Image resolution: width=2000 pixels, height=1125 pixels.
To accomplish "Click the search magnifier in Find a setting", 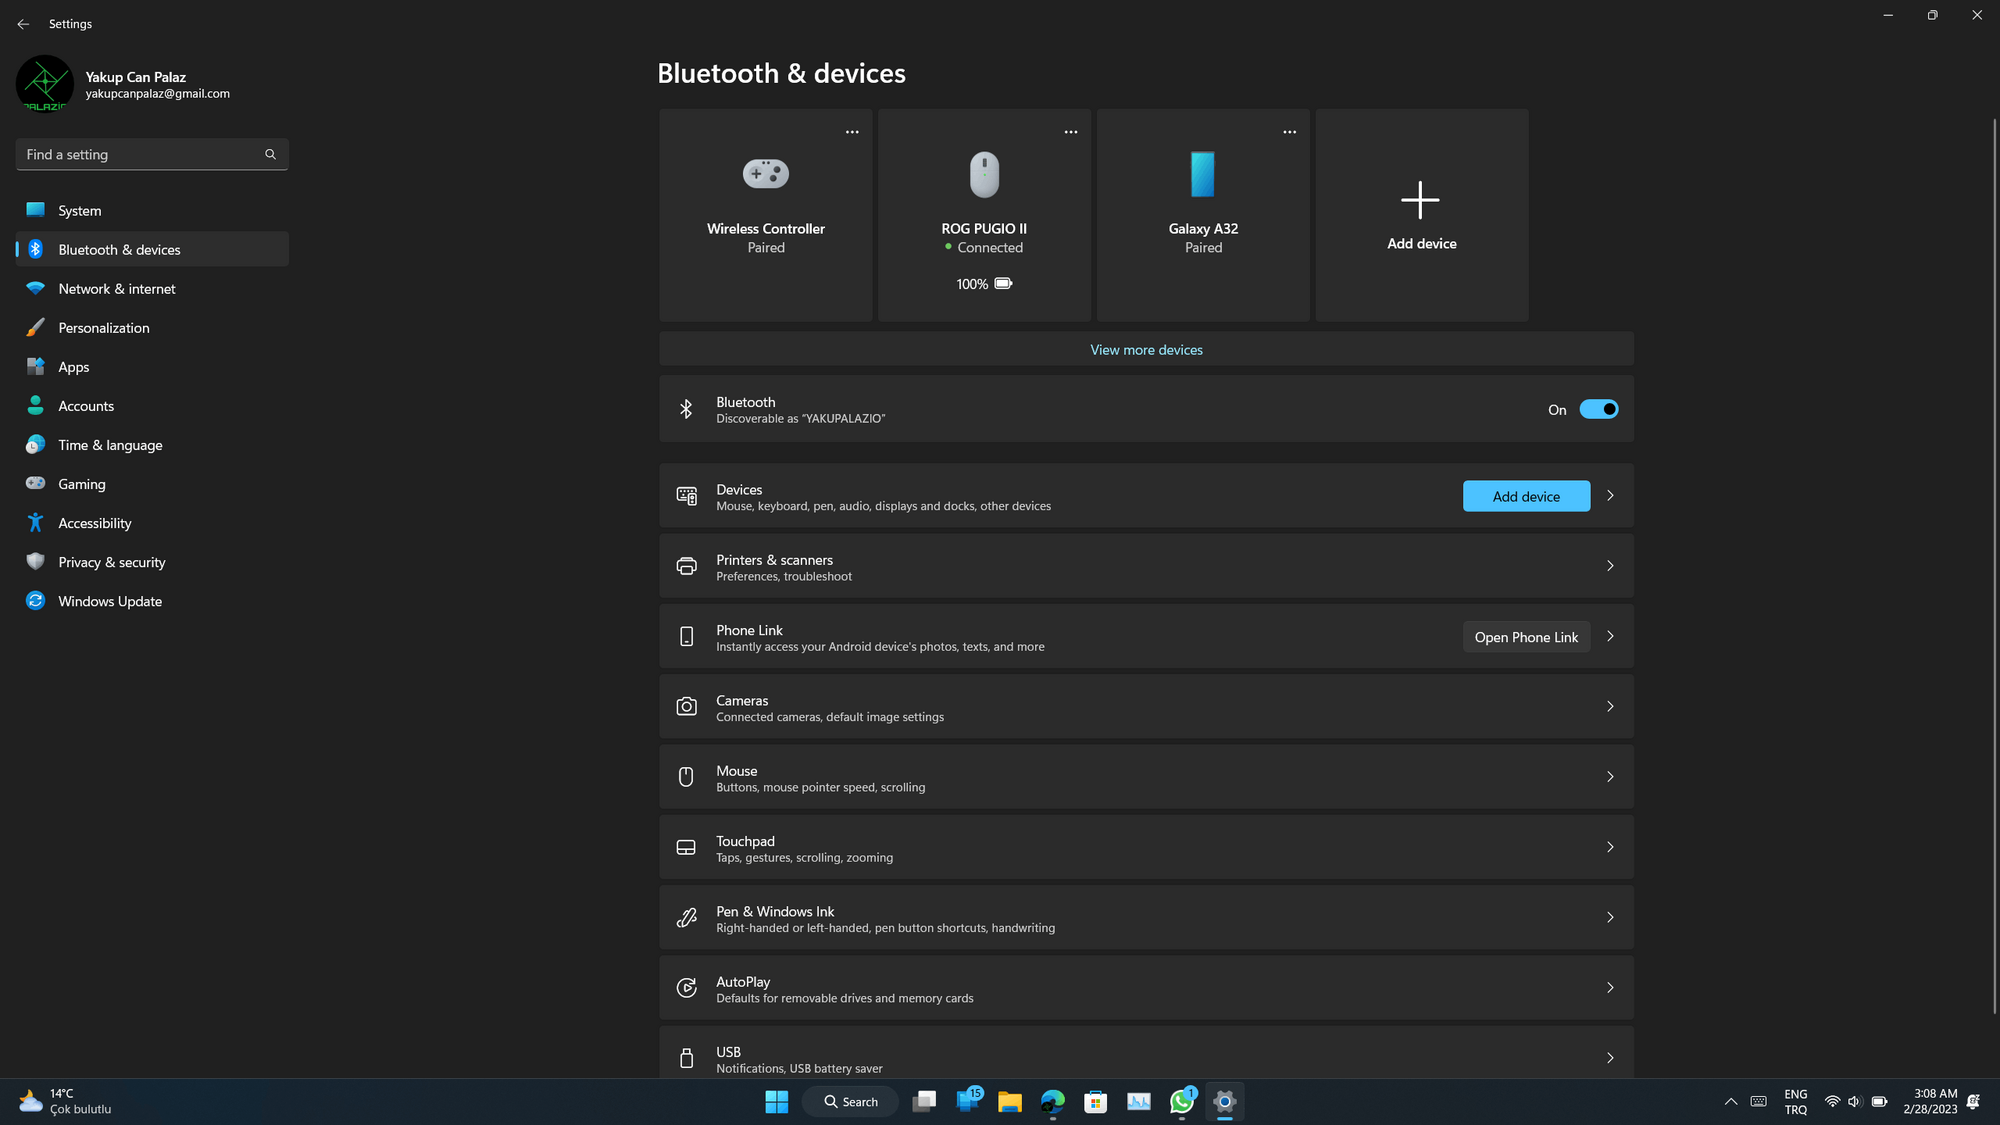I will pos(270,154).
